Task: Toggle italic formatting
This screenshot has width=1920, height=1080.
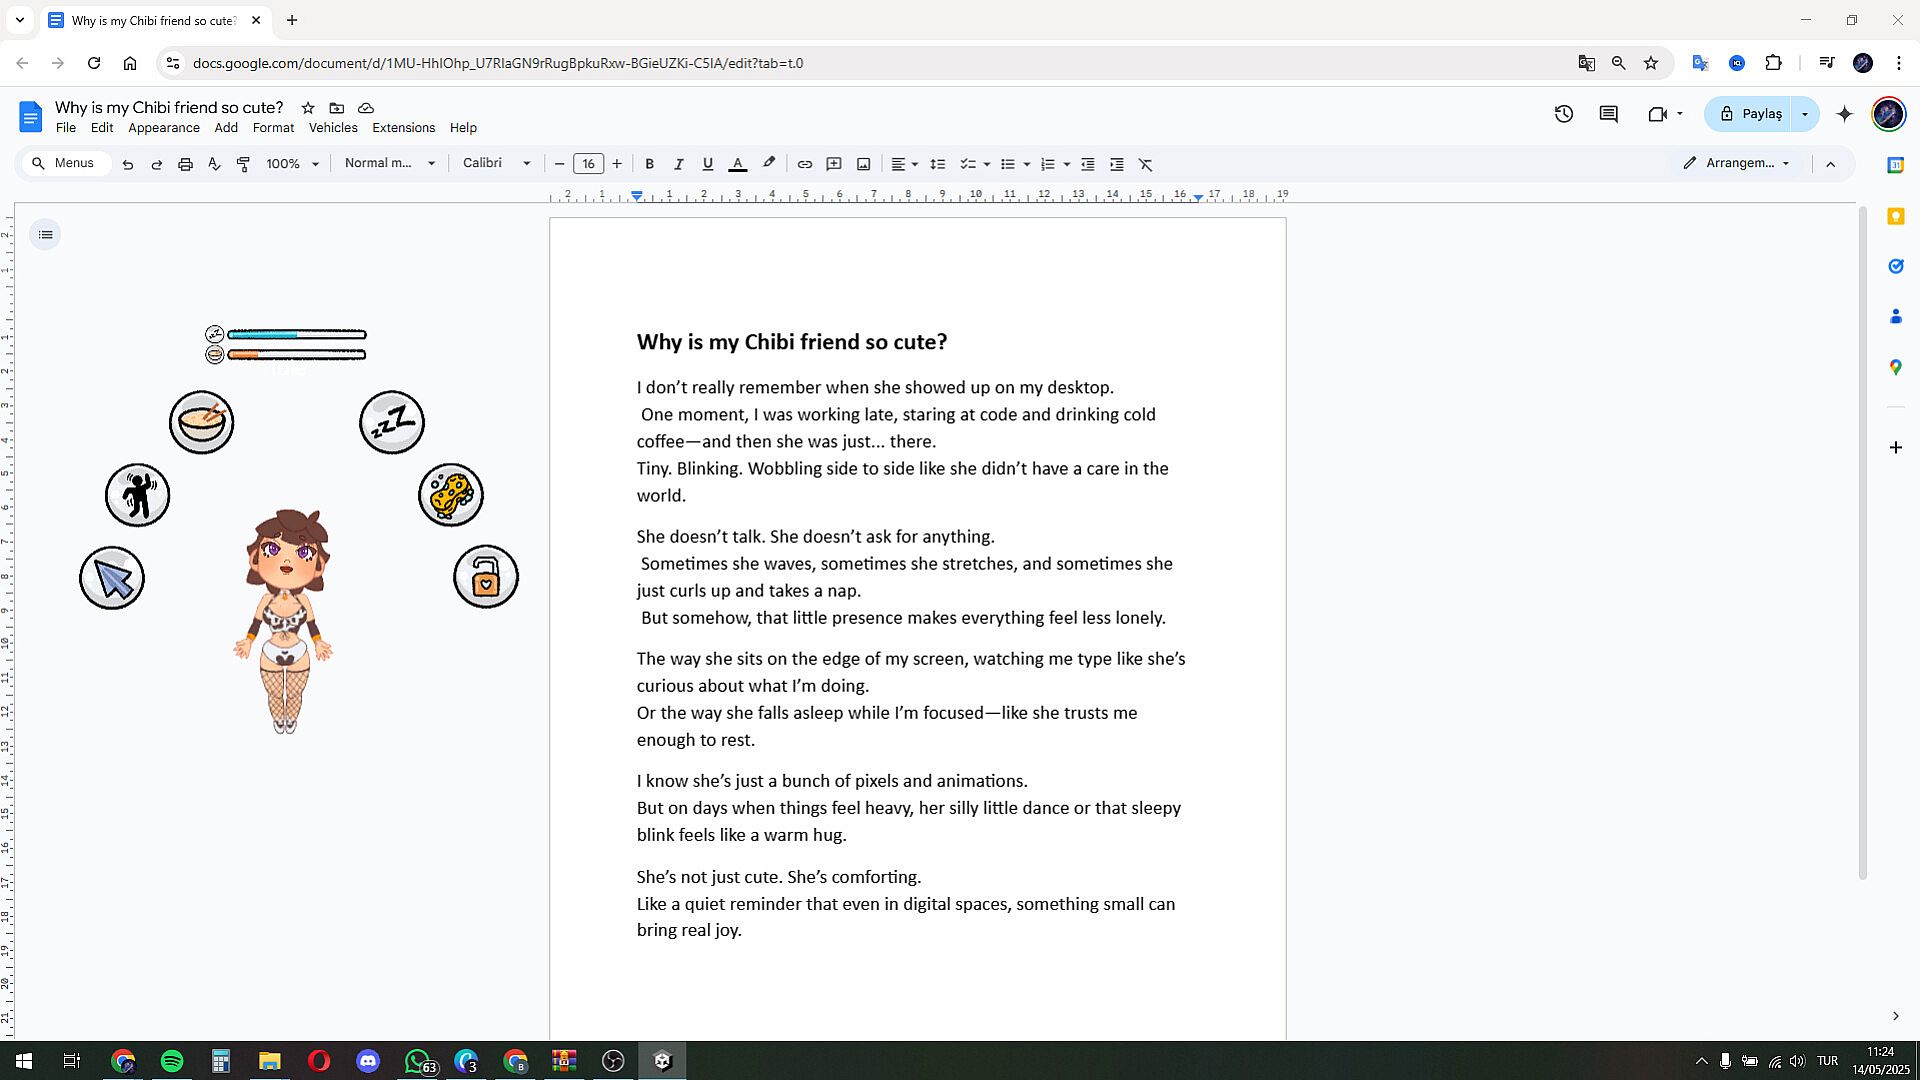Action: tap(678, 164)
